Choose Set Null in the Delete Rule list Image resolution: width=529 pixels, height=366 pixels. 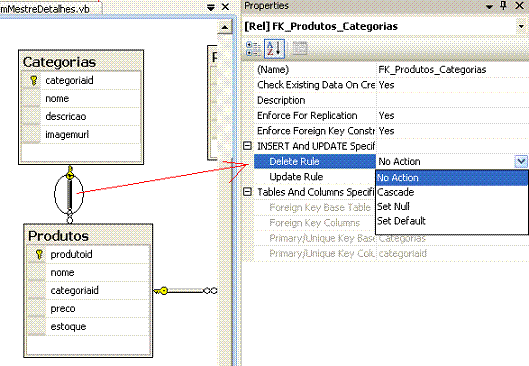pos(452,206)
